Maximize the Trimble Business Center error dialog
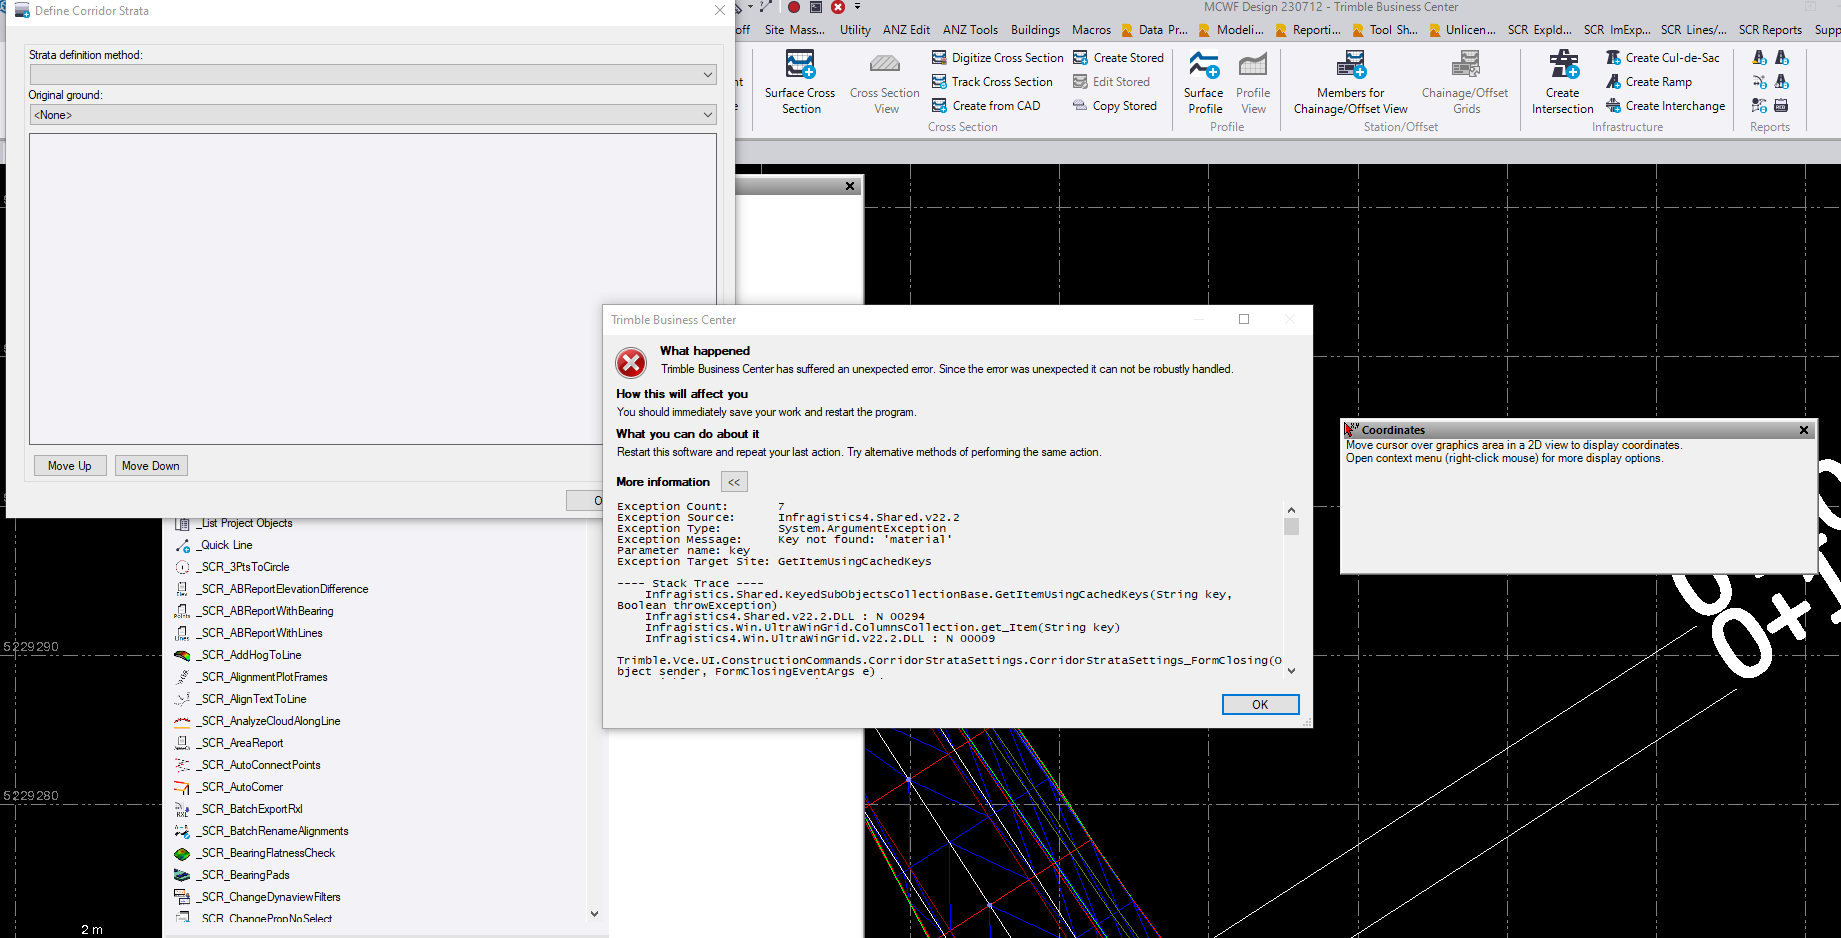Screen dimensions: 1841x938 point(1244,320)
